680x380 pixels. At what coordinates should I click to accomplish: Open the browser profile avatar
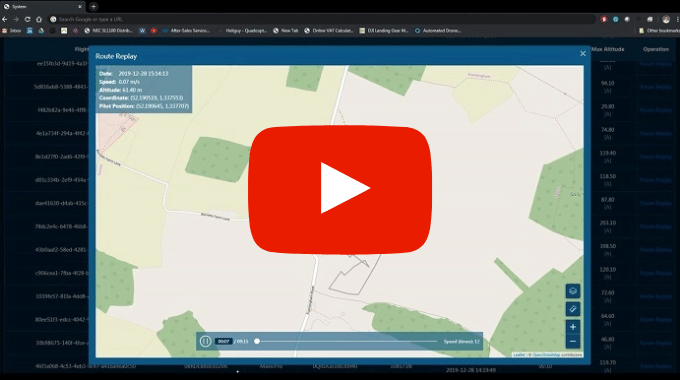(666, 19)
